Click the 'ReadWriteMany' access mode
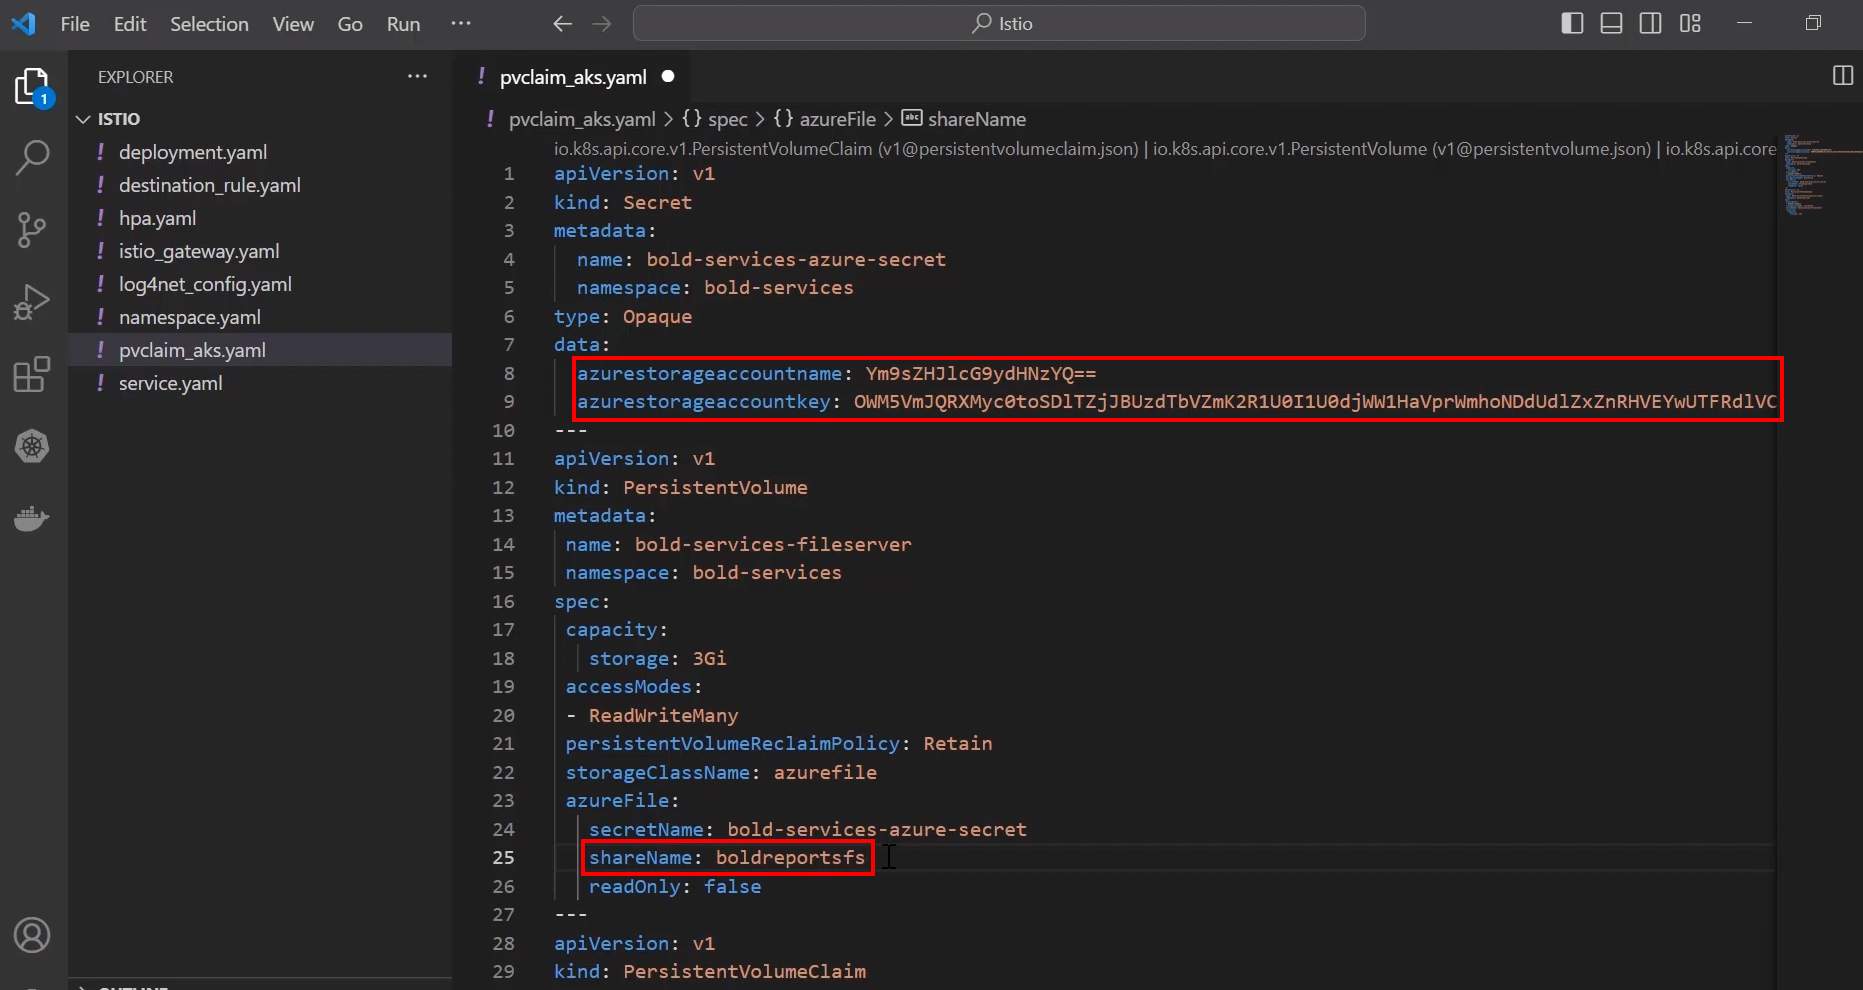 pyautogui.click(x=663, y=715)
